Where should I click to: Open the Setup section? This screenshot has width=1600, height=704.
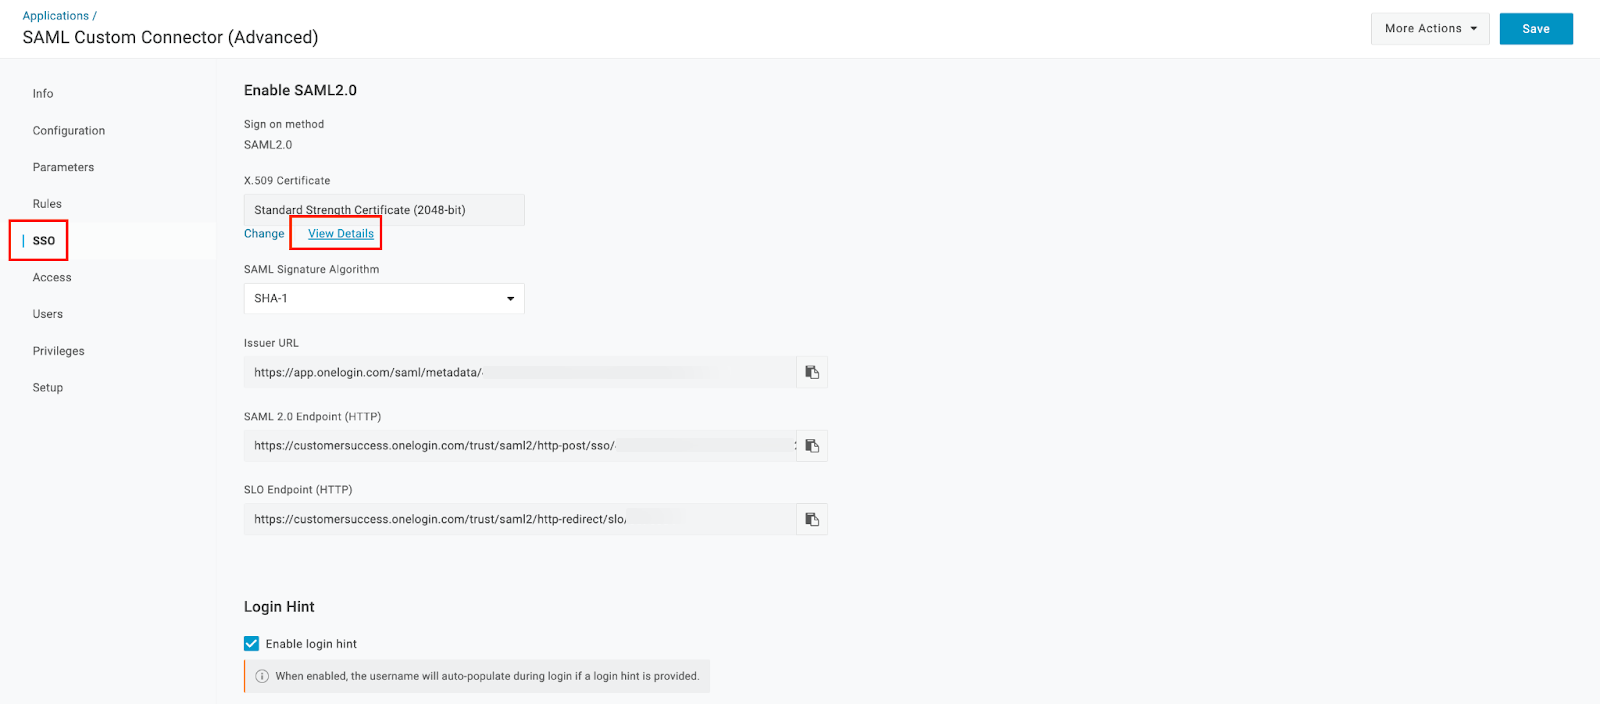click(x=48, y=388)
